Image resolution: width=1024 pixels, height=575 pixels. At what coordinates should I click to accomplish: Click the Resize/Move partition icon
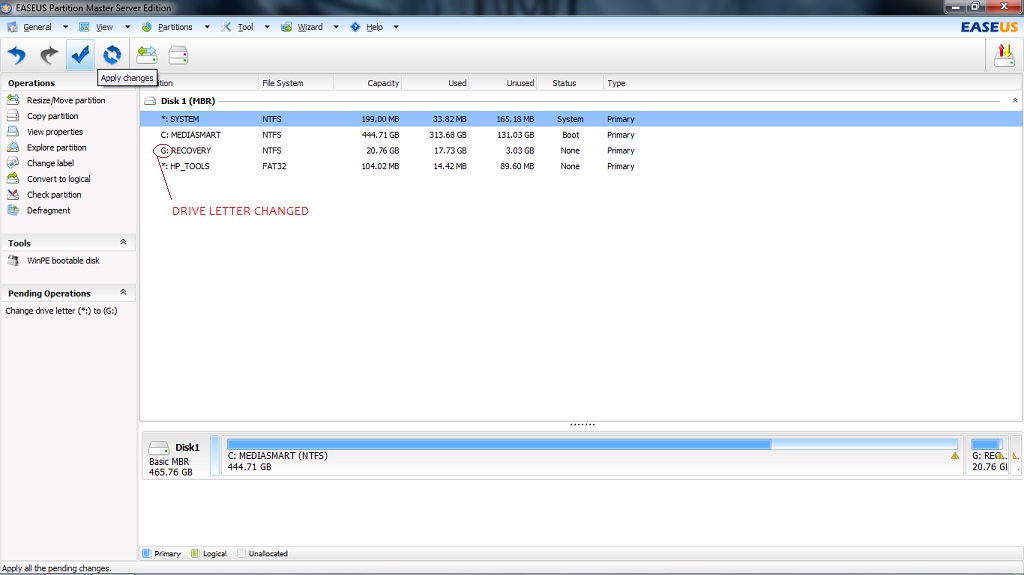pyautogui.click(x=13, y=100)
